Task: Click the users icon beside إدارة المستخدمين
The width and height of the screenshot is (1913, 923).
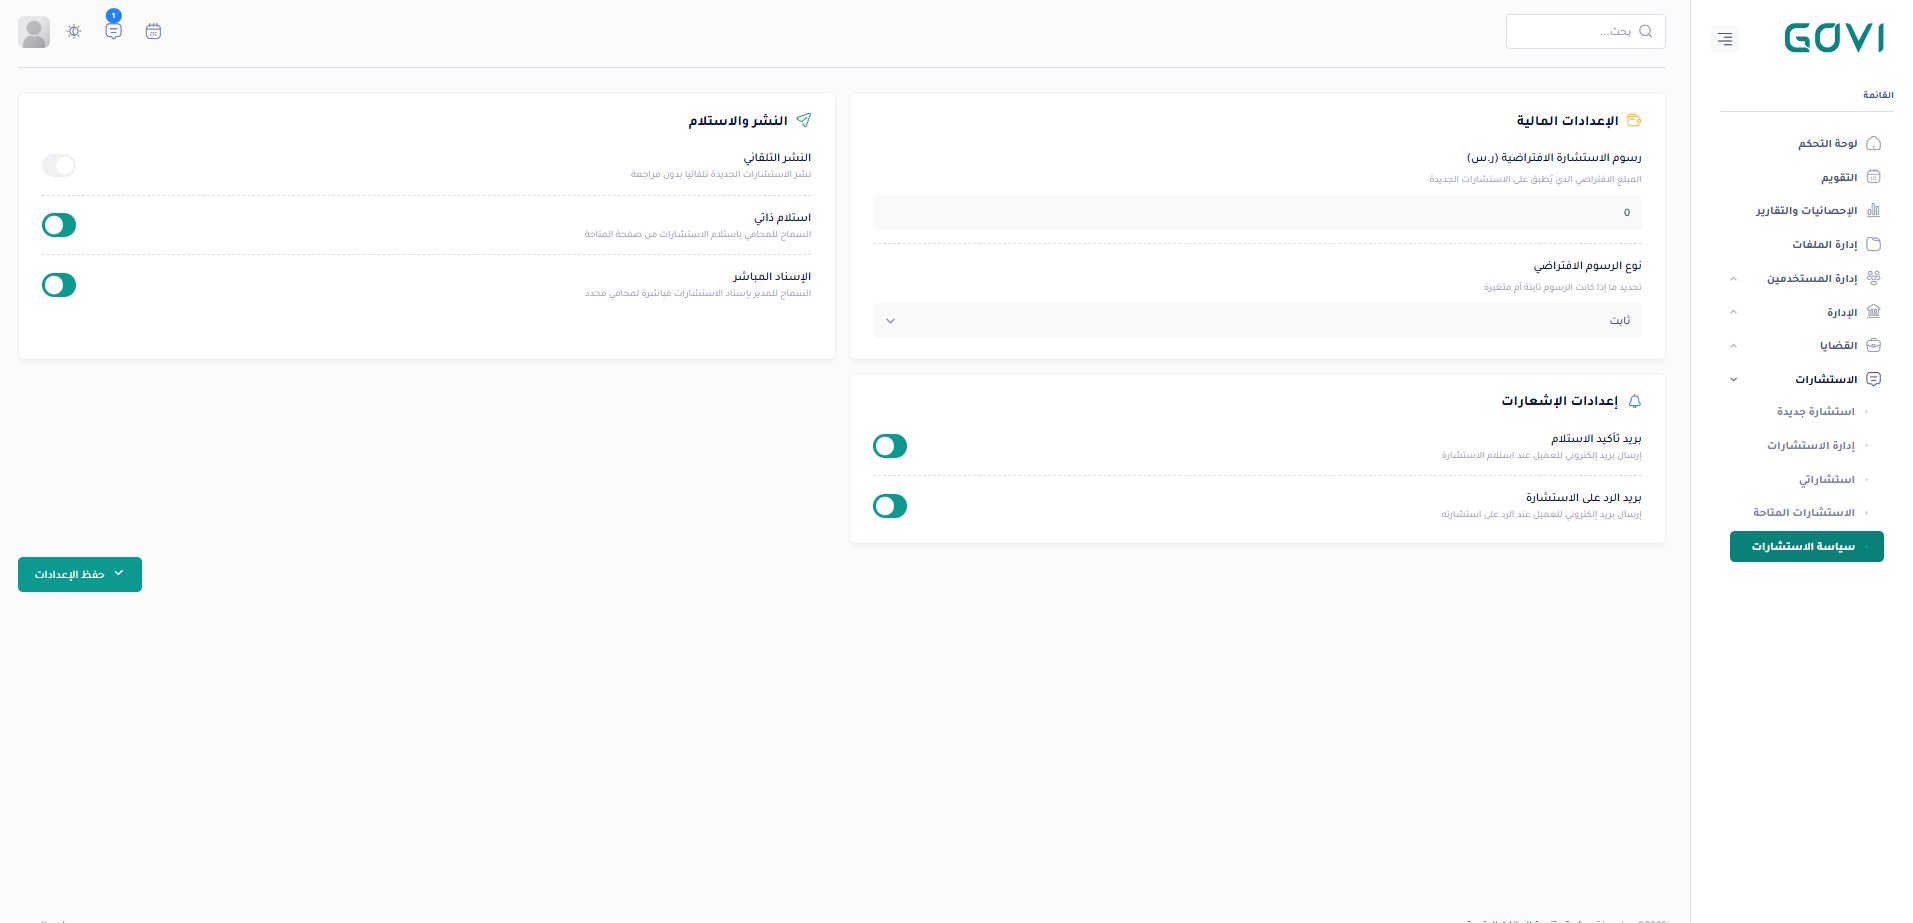Action: pyautogui.click(x=1874, y=278)
